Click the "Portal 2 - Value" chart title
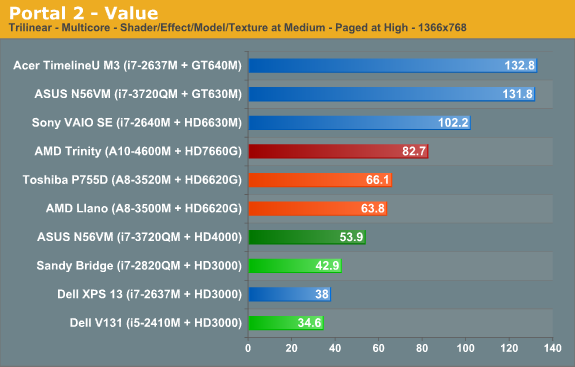575x367 pixels. pyautogui.click(x=84, y=13)
